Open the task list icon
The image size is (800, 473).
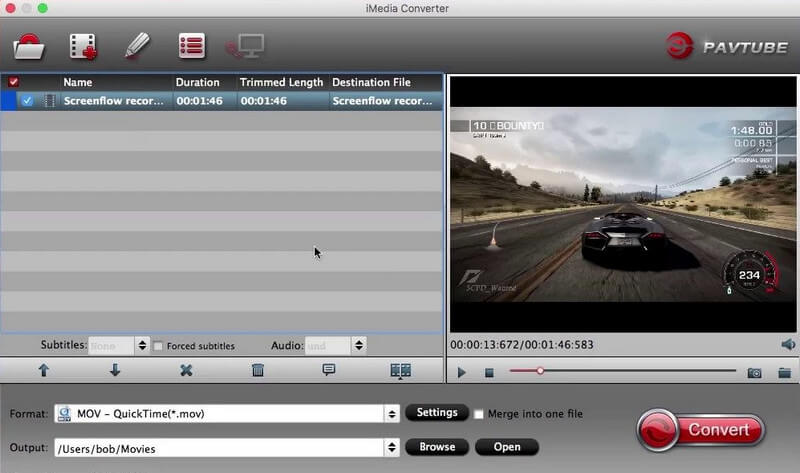[x=192, y=46]
